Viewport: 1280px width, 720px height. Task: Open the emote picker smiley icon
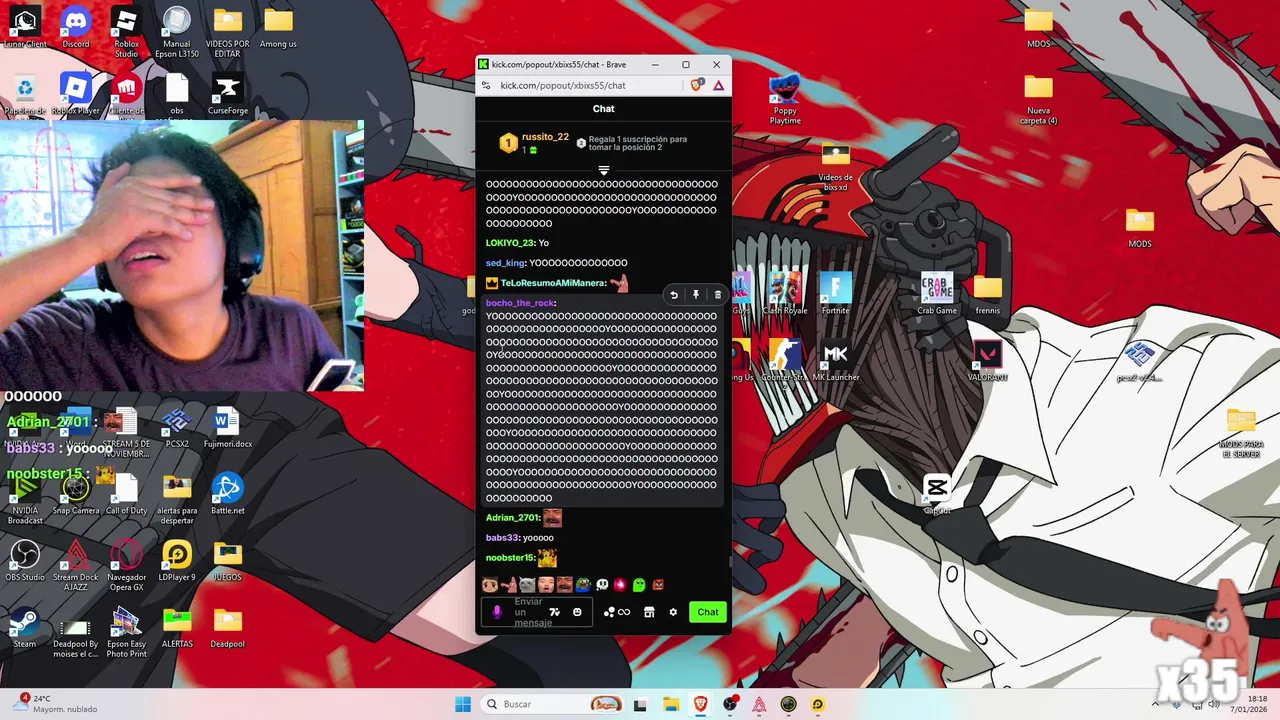tap(577, 612)
